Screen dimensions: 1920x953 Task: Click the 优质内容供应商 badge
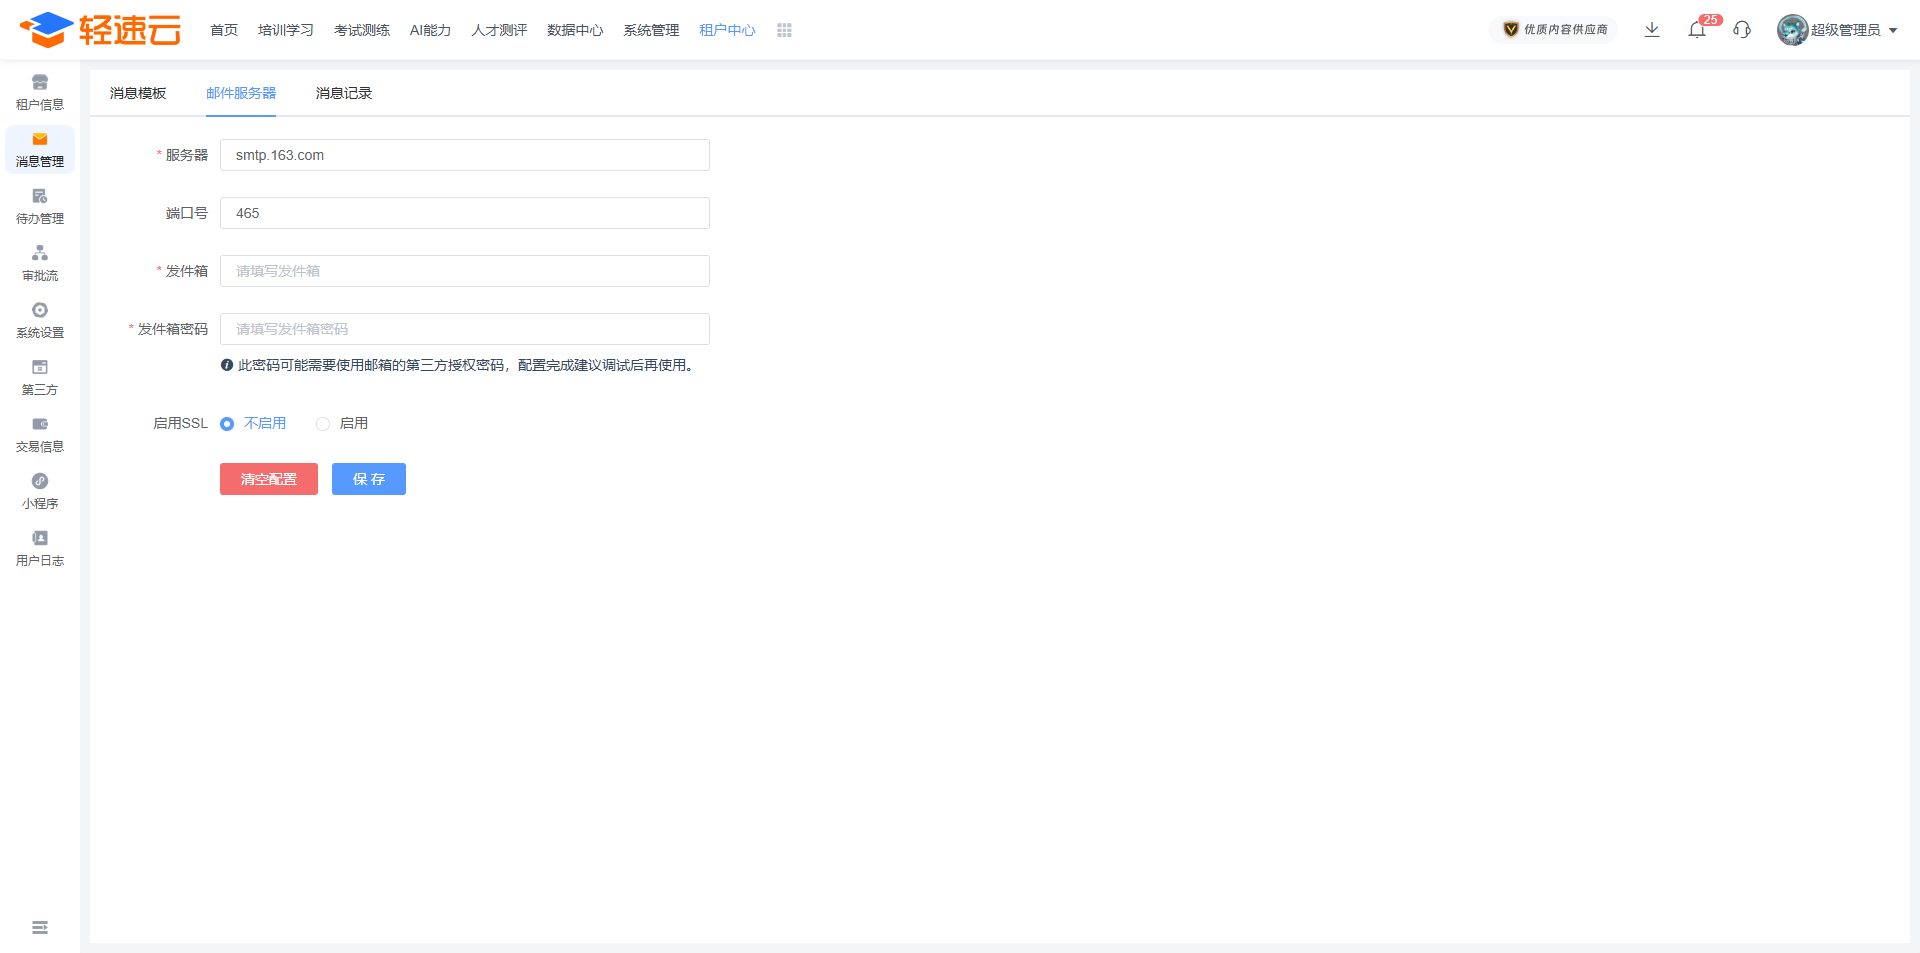tap(1555, 30)
